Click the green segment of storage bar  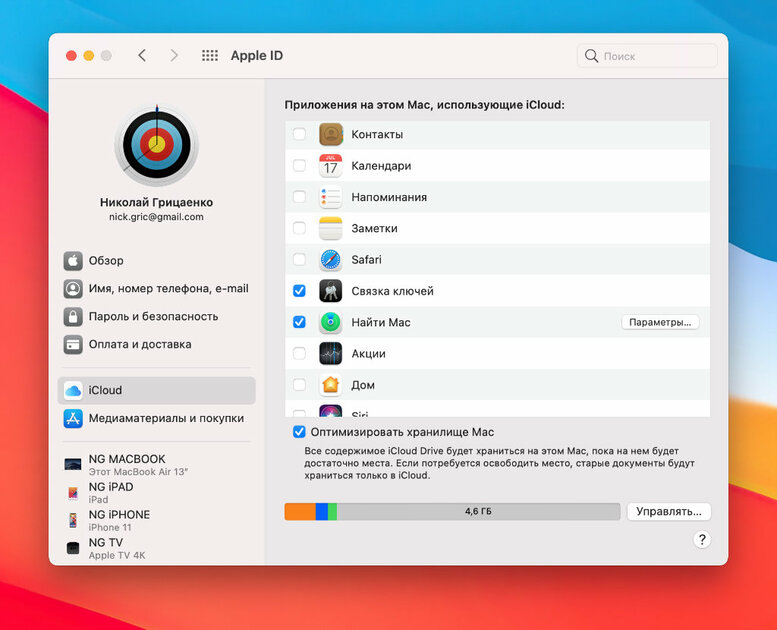click(x=333, y=512)
